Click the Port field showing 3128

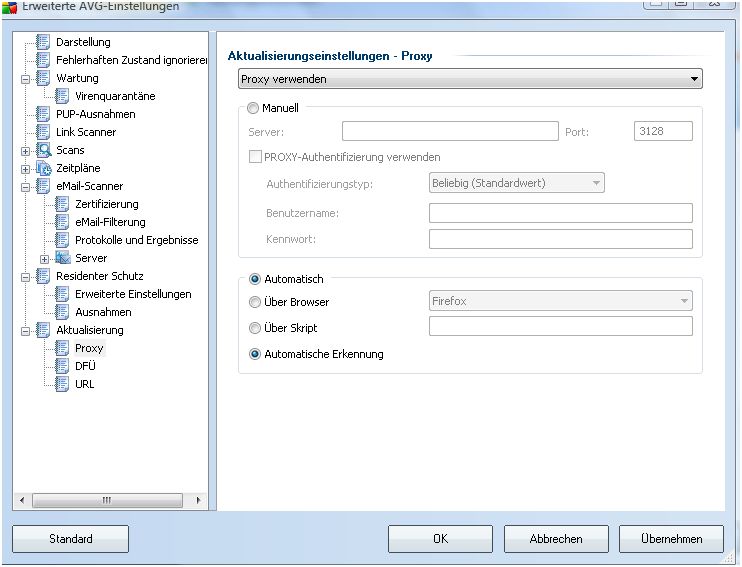coord(663,131)
